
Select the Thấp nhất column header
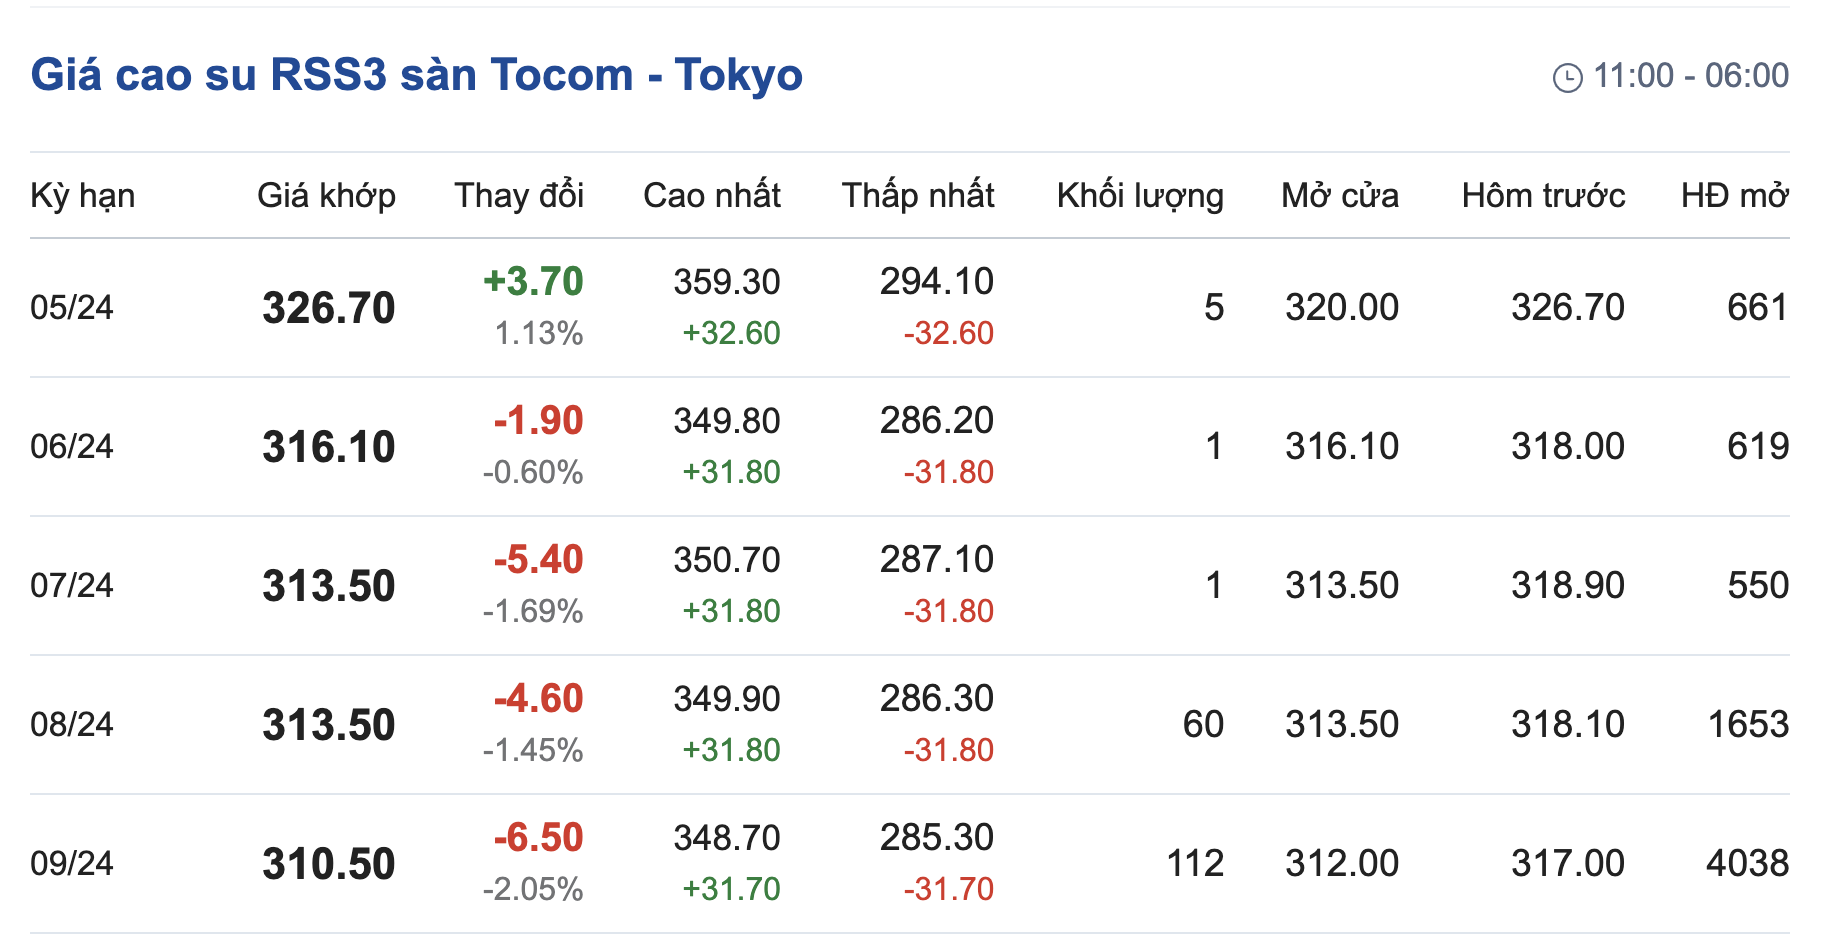(917, 195)
